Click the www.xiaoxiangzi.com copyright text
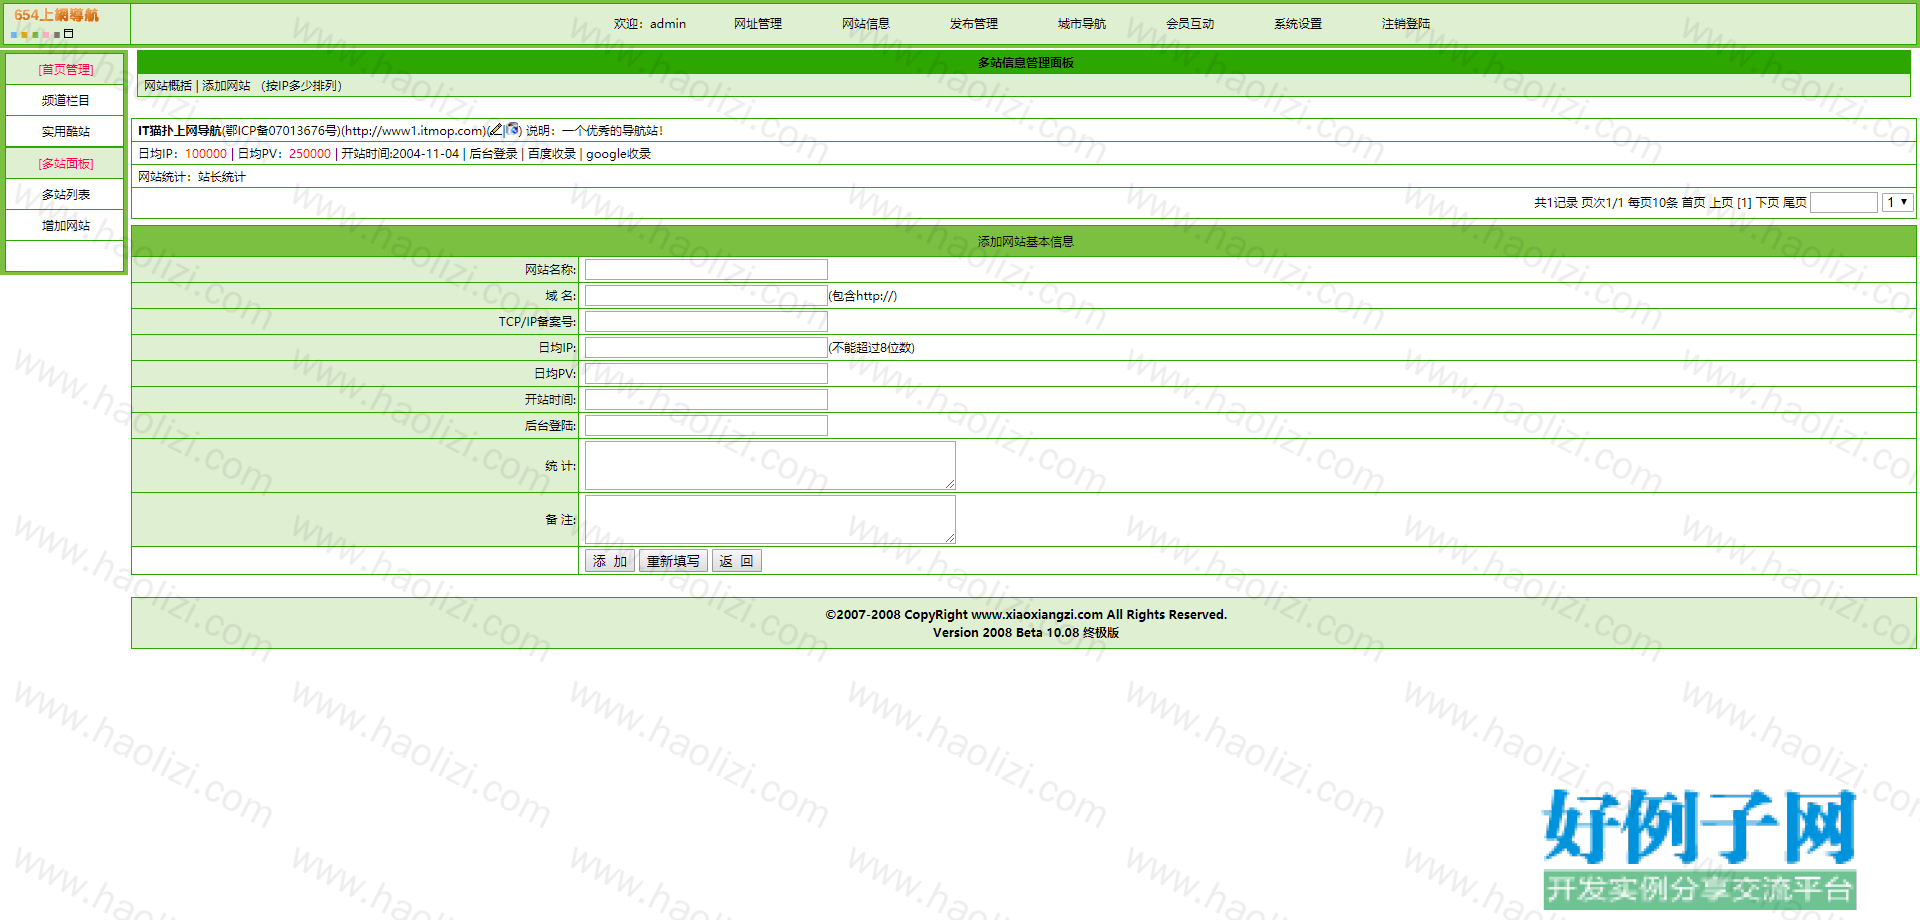This screenshot has width=1920, height=920. click(1037, 615)
